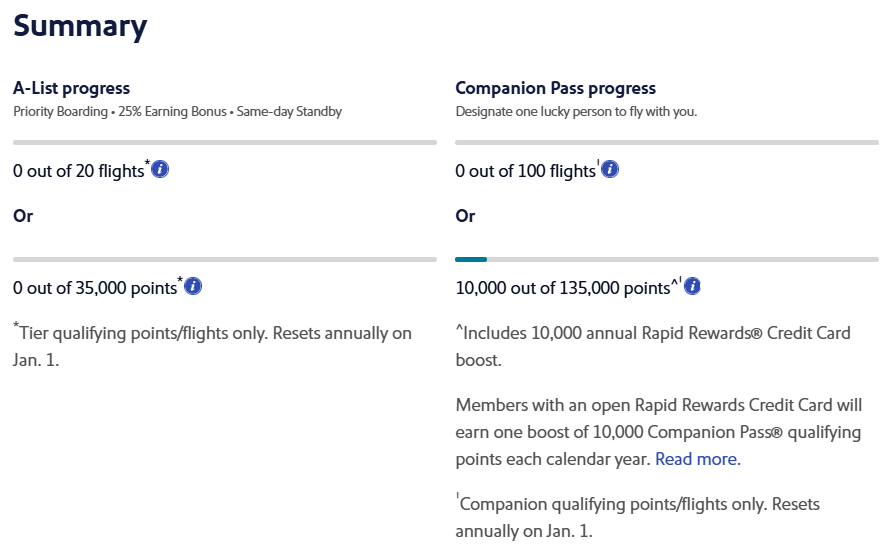The height and width of the screenshot is (547, 883).
Task: Show info for 10,000 out of 135,000 points
Action: 692,287
